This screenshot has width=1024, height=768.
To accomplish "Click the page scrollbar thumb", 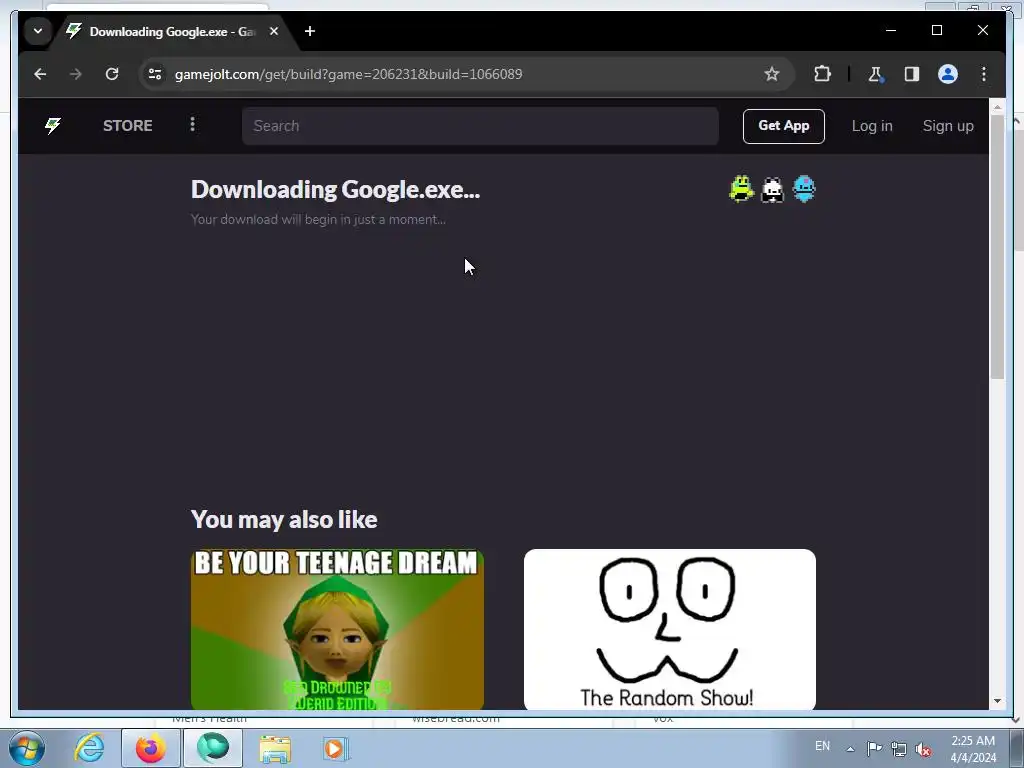I will (997, 246).
